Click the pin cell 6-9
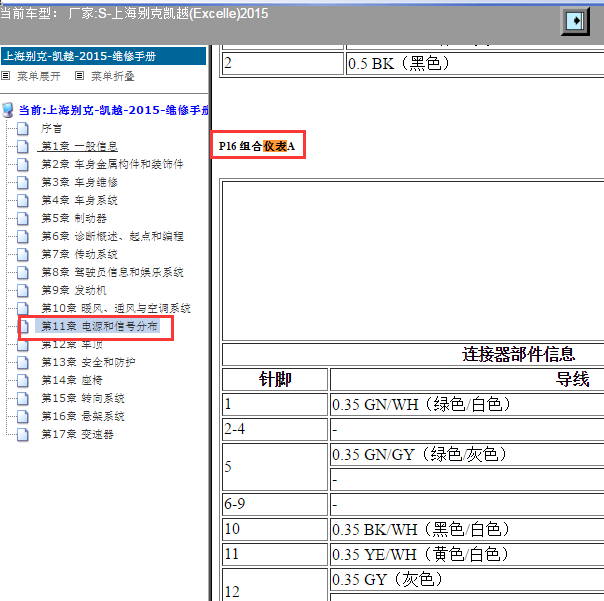The width and height of the screenshot is (604, 601). 275,504
